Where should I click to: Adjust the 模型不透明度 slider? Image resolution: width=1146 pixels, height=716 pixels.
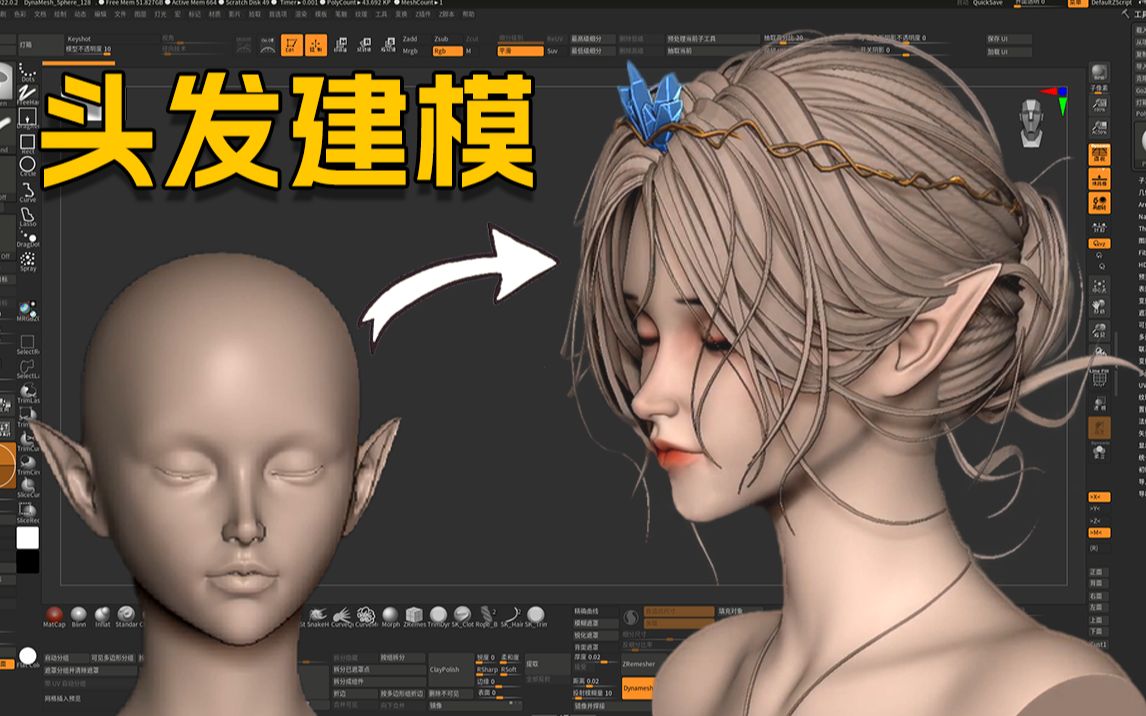point(88,50)
